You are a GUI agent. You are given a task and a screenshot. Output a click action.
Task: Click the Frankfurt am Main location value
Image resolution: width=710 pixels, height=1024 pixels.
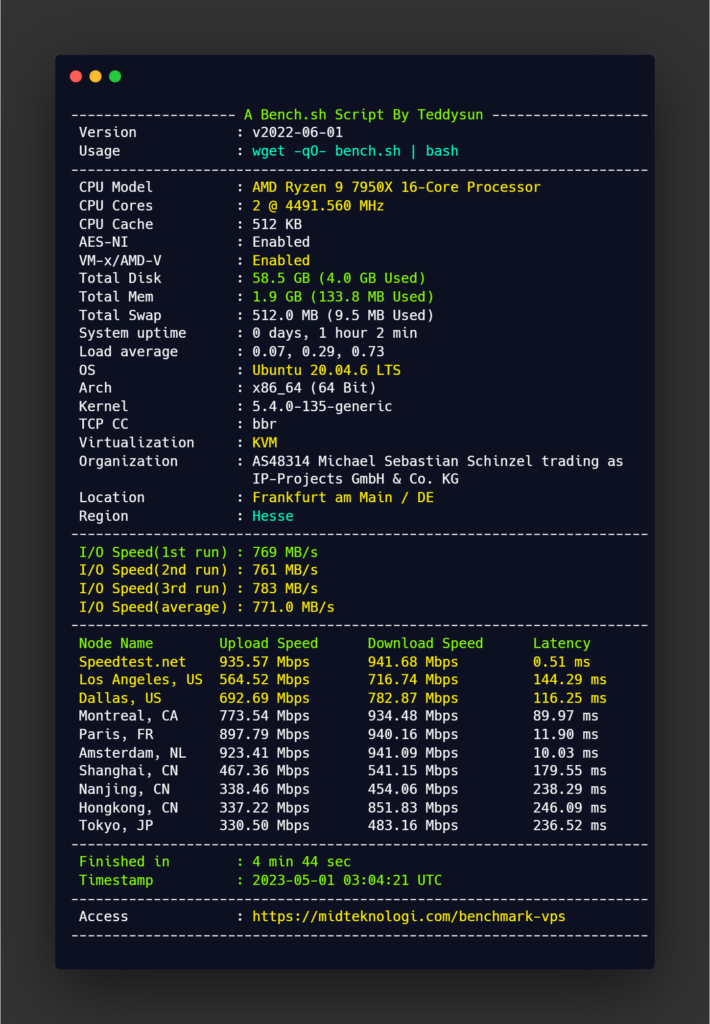(343, 497)
